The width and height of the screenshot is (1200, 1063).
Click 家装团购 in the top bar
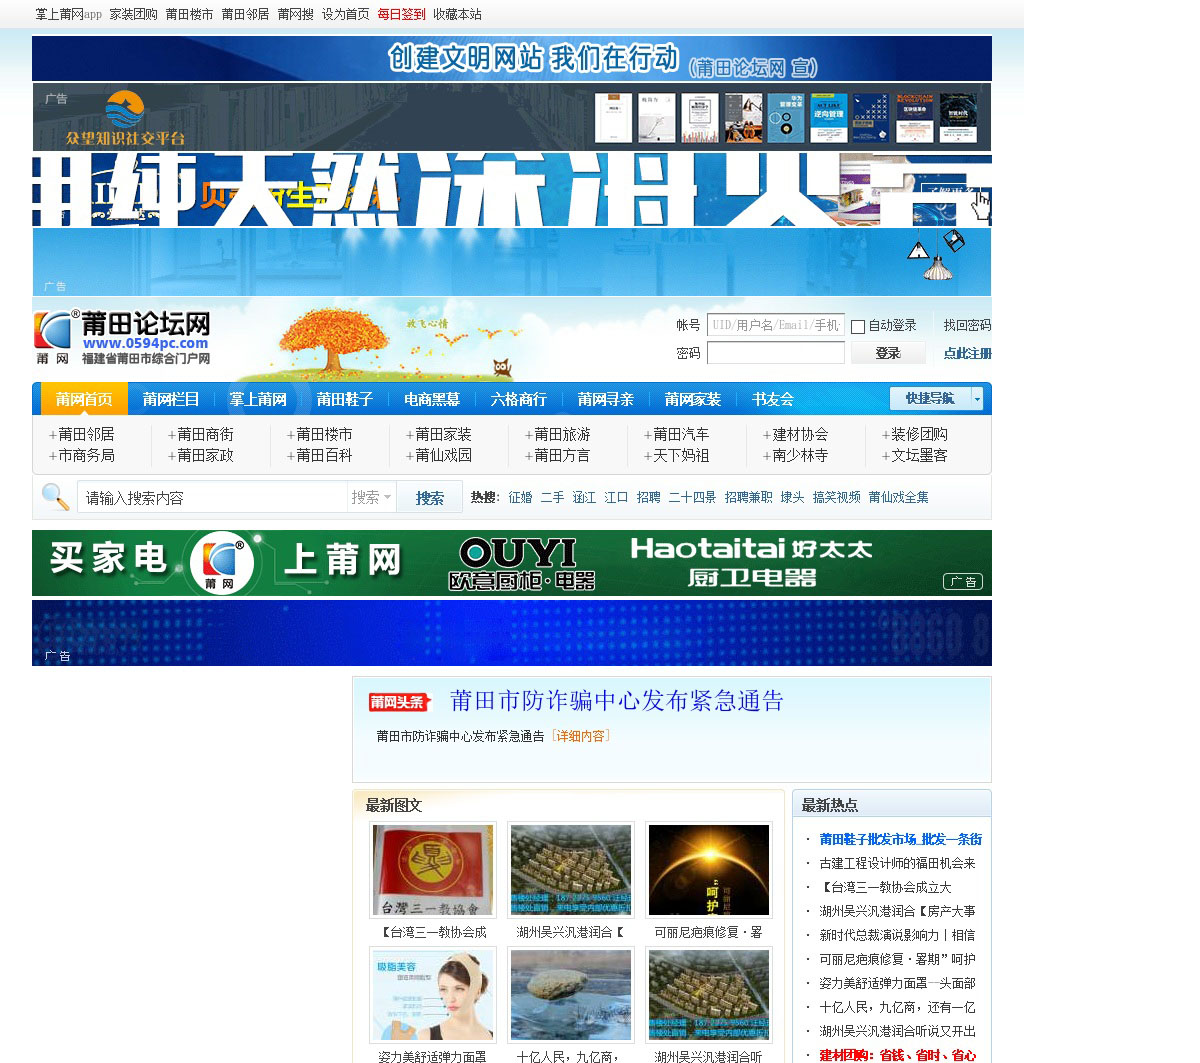point(134,14)
